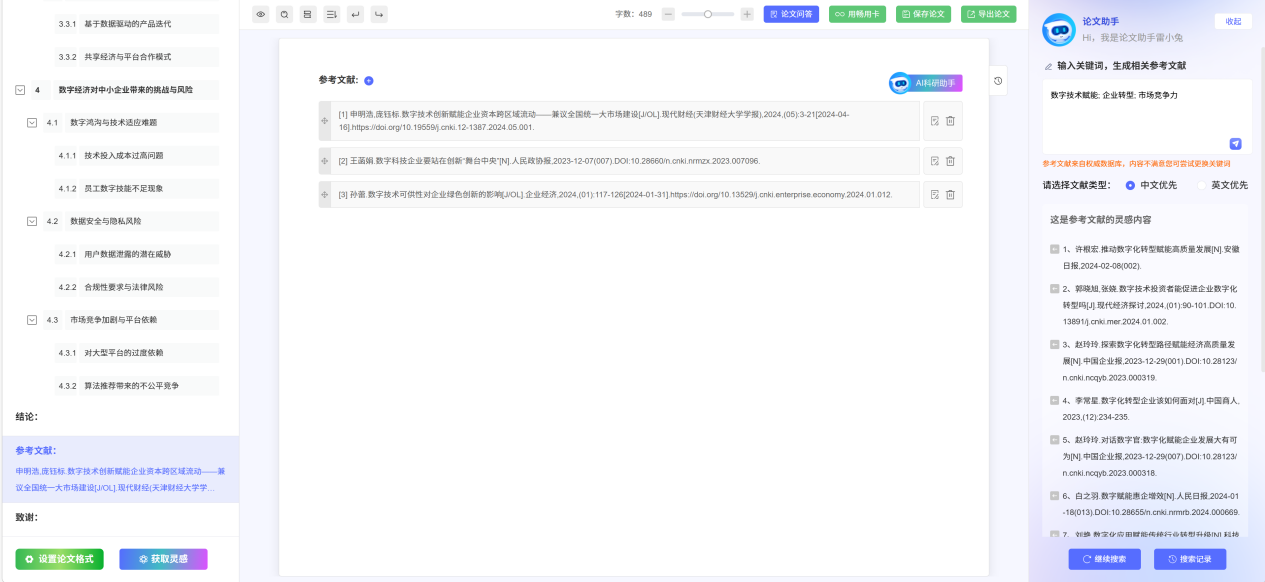Click reference text [3] 孙蕾 entry
Screen dimensions: 1265x582
(625, 194)
